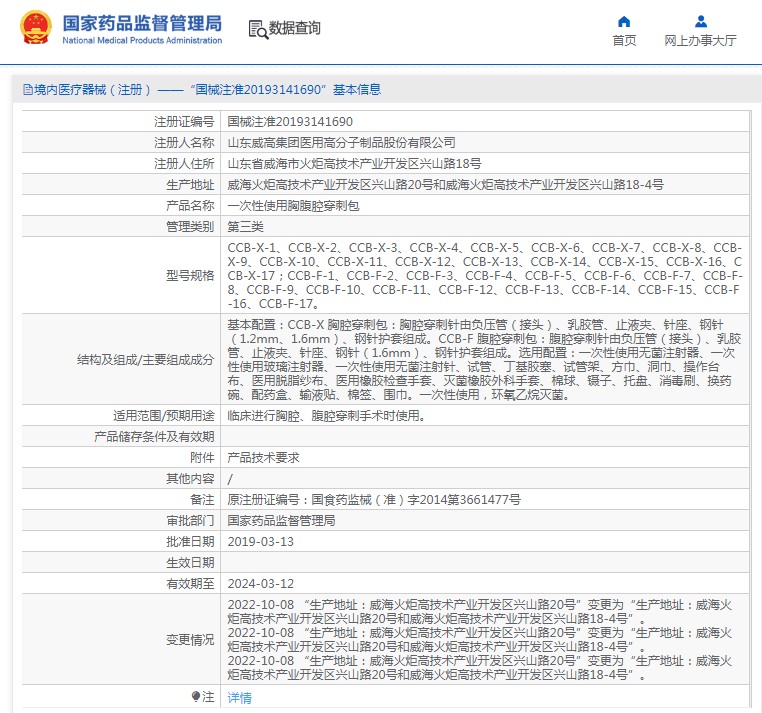Click the 变更情况 row label

click(190, 640)
